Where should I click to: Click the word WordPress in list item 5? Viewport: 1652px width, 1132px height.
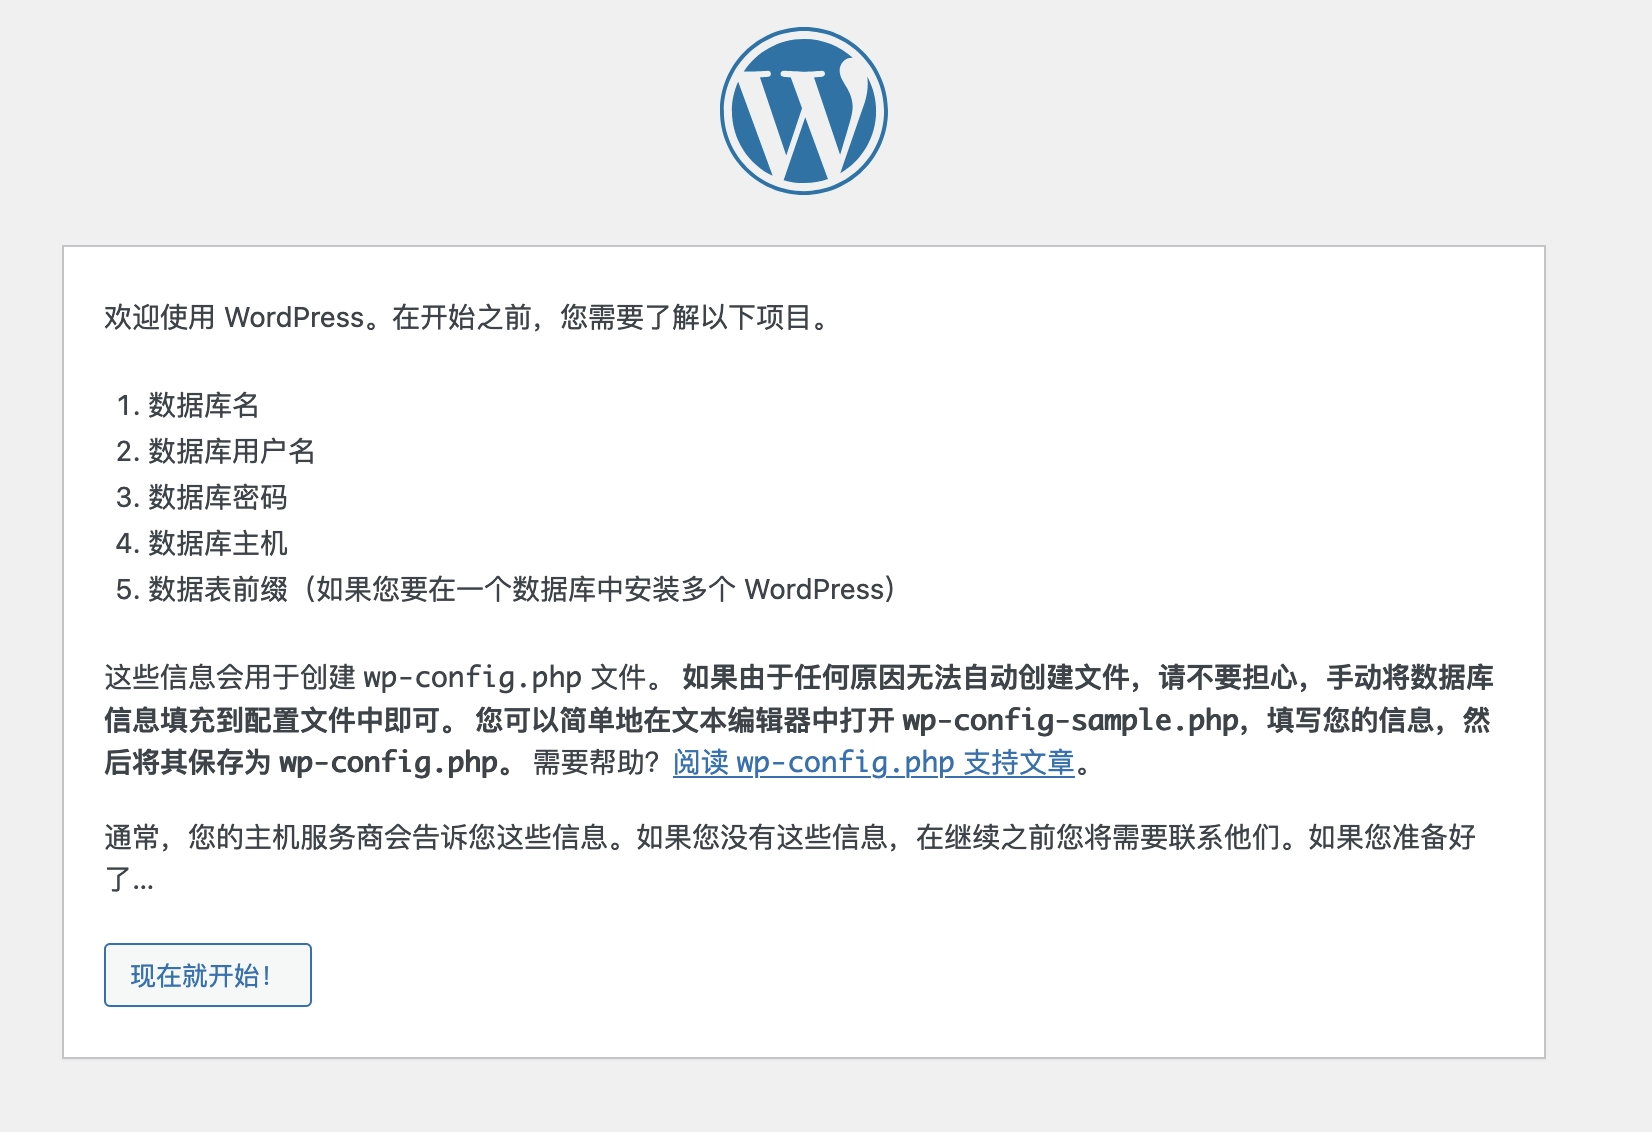click(814, 589)
